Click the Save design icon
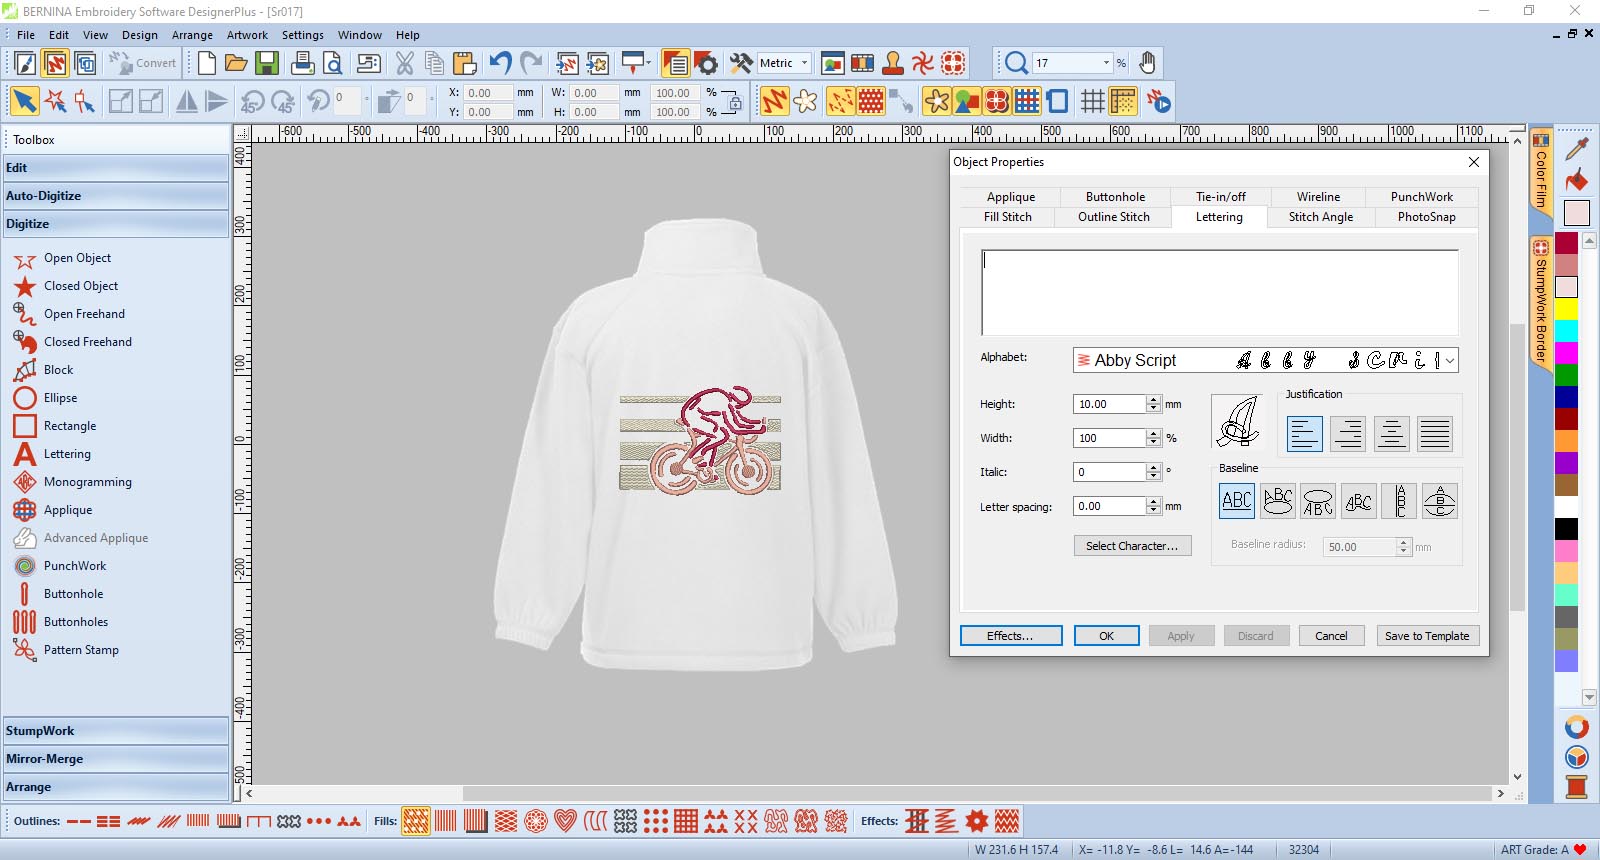This screenshot has width=1600, height=860. click(x=266, y=63)
